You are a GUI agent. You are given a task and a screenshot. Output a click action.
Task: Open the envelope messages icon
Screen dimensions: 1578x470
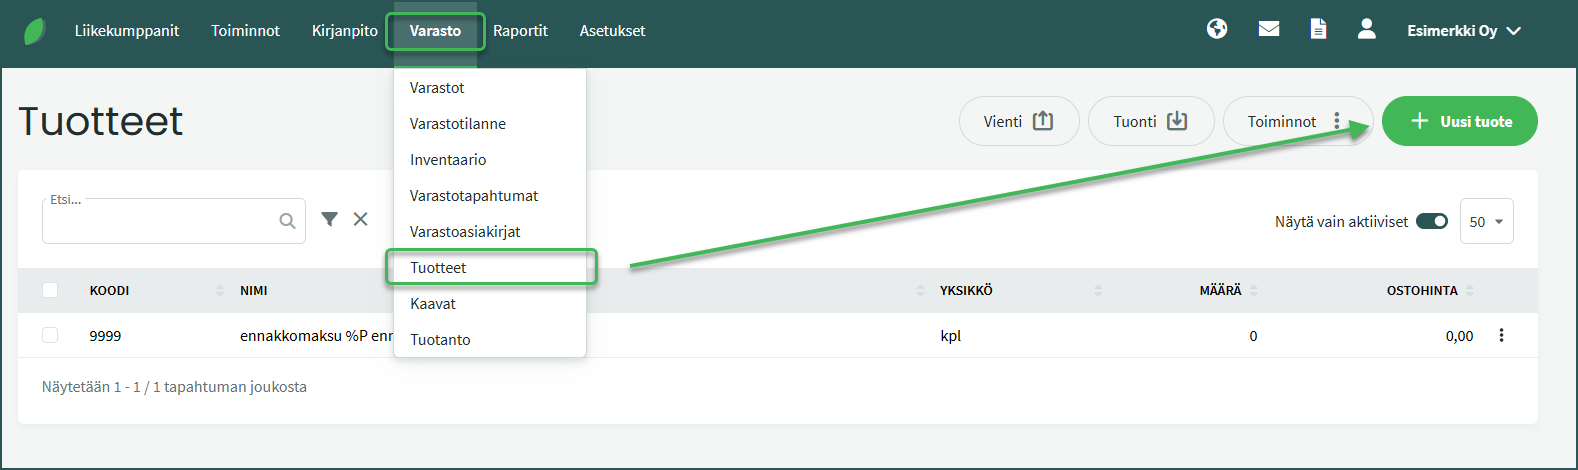[x=1269, y=29]
